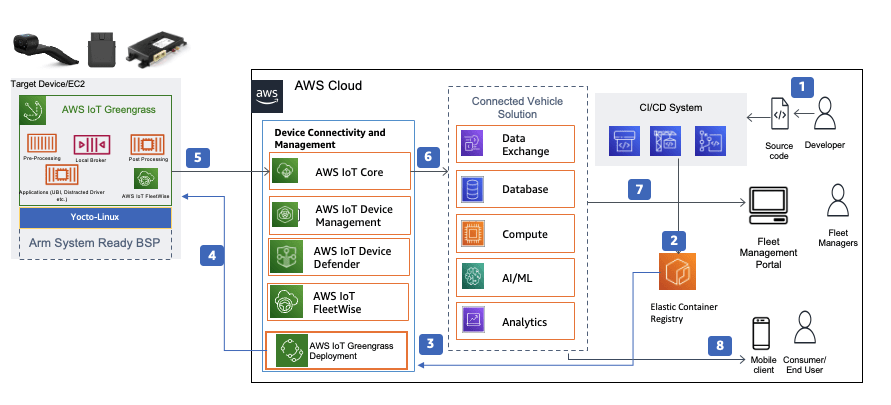Click the Fleet Managers person icon
The height and width of the screenshot is (405, 891).
[838, 201]
